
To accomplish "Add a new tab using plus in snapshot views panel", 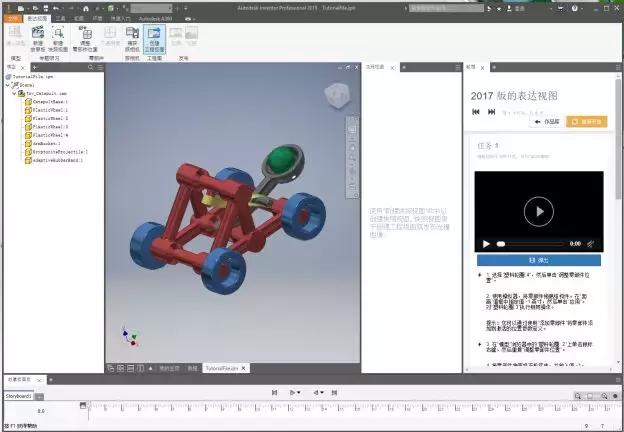I will (x=404, y=68).
